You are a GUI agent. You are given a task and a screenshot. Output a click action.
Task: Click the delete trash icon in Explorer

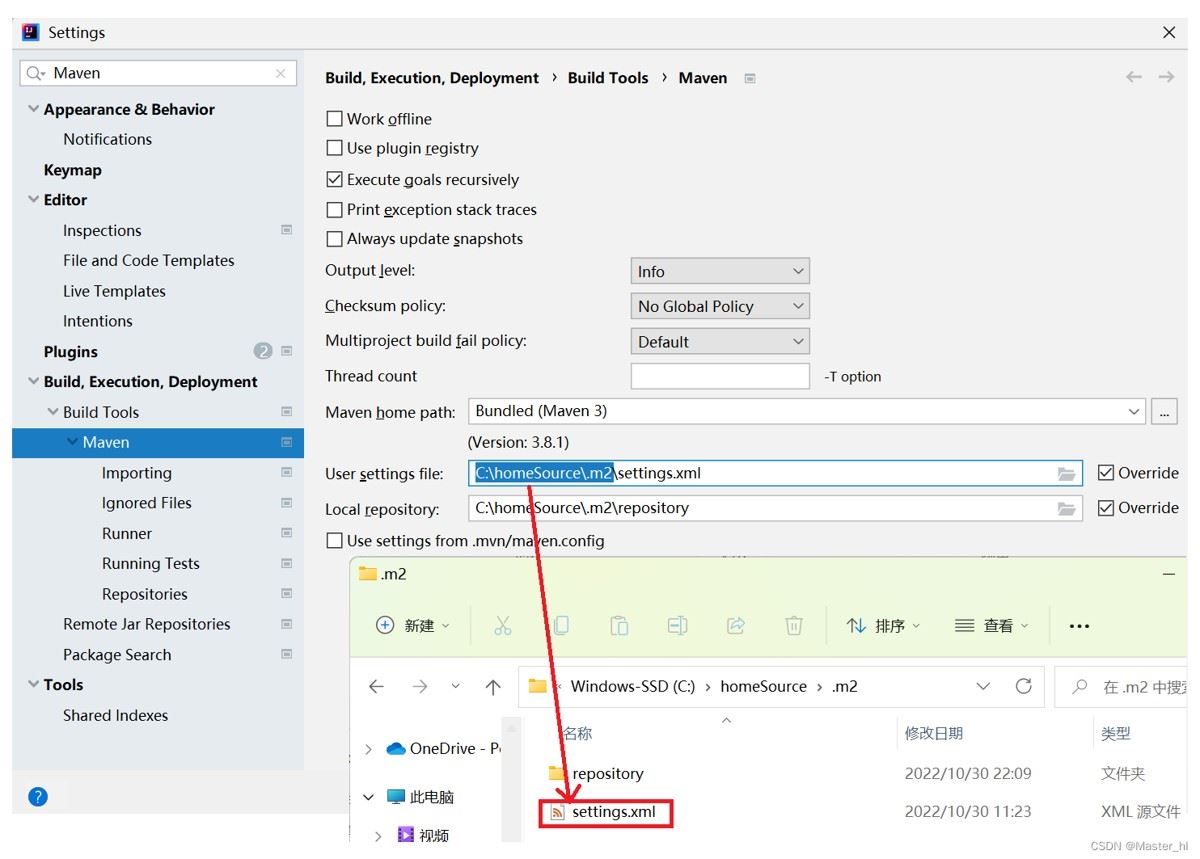pyautogui.click(x=793, y=626)
